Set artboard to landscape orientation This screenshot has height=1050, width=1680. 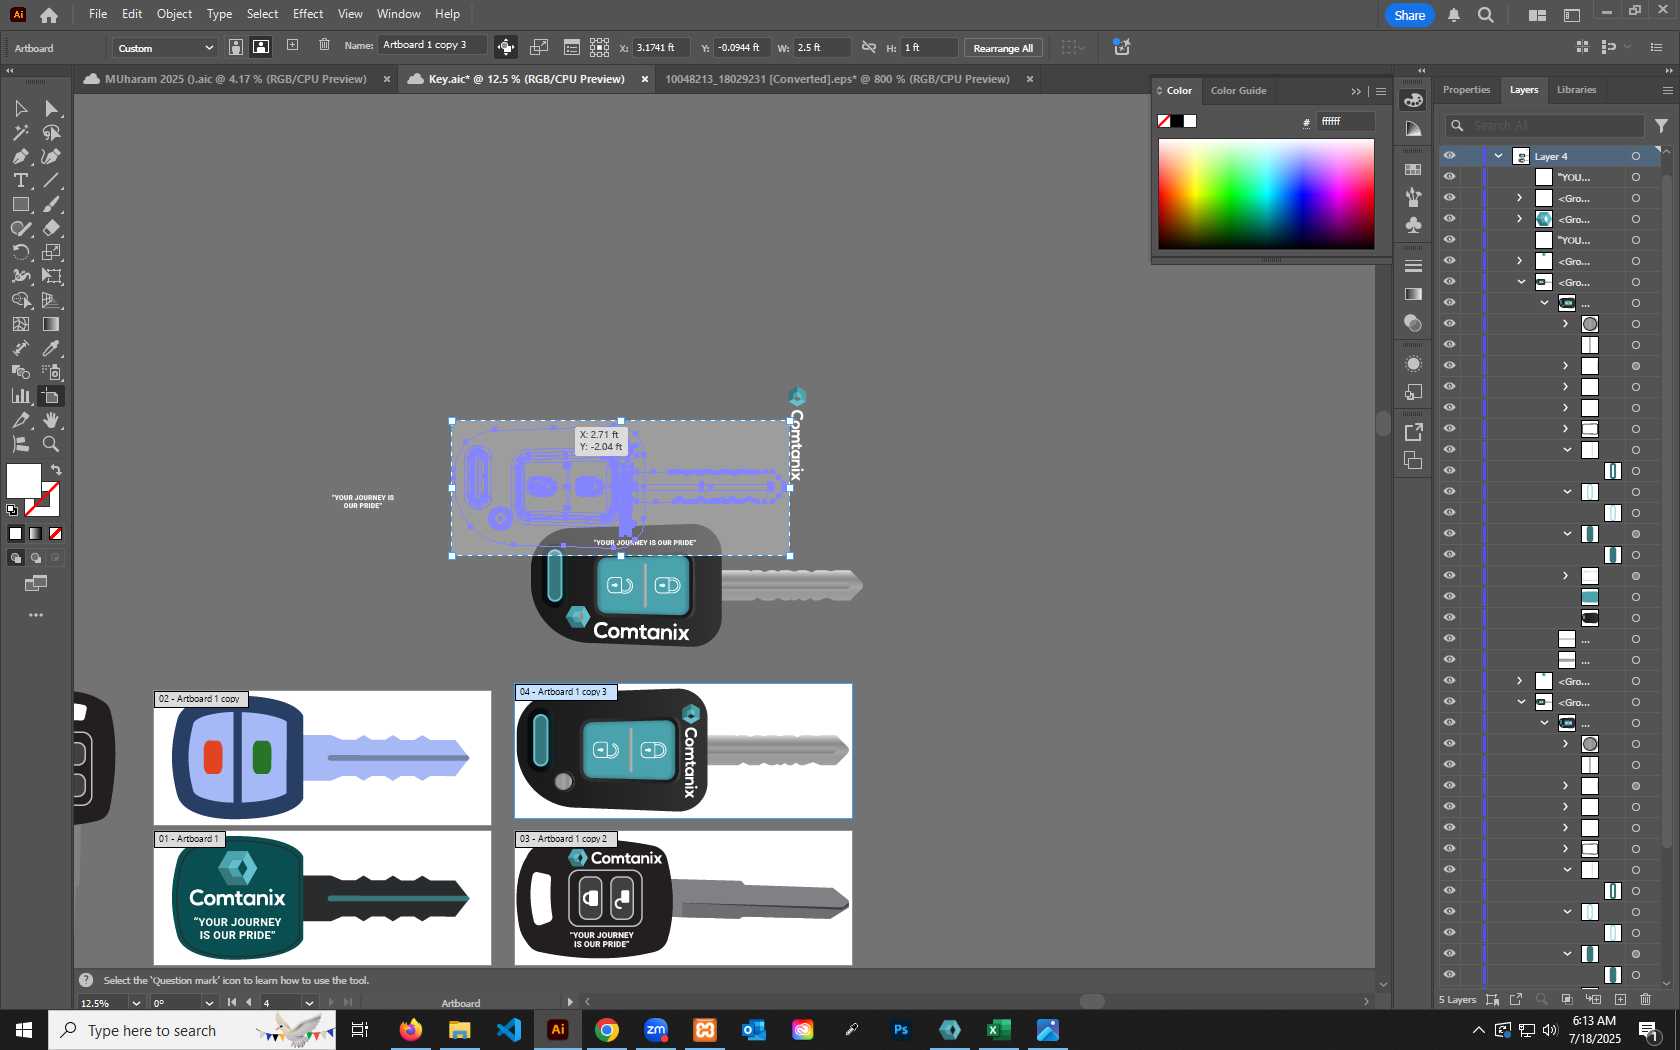click(261, 47)
